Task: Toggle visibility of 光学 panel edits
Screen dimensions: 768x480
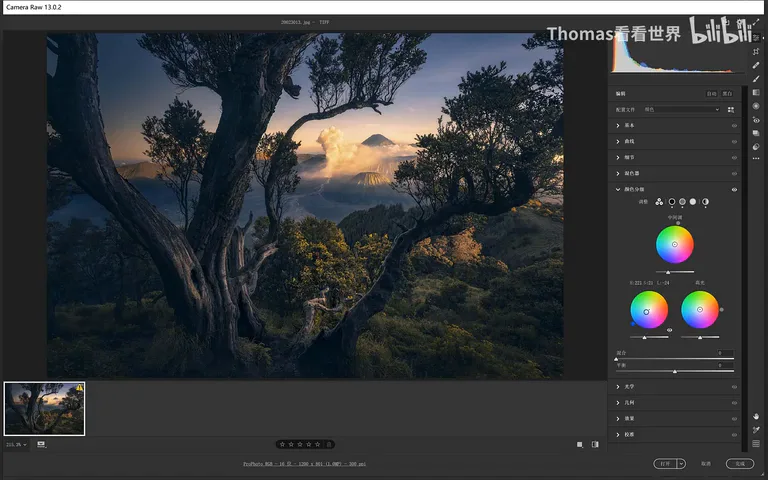Action: click(x=734, y=387)
